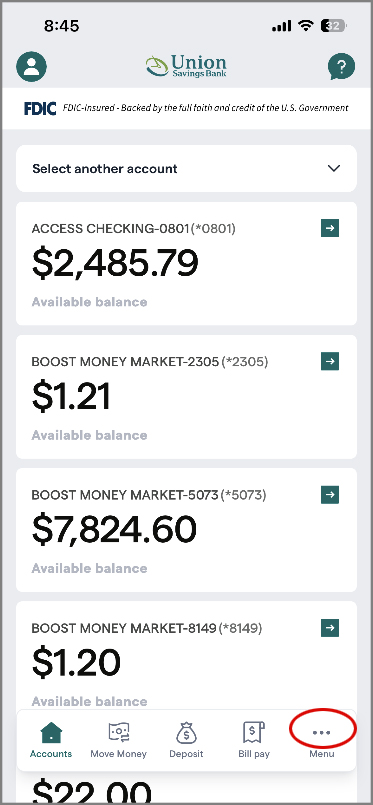Tap the help question mark icon

pyautogui.click(x=341, y=66)
